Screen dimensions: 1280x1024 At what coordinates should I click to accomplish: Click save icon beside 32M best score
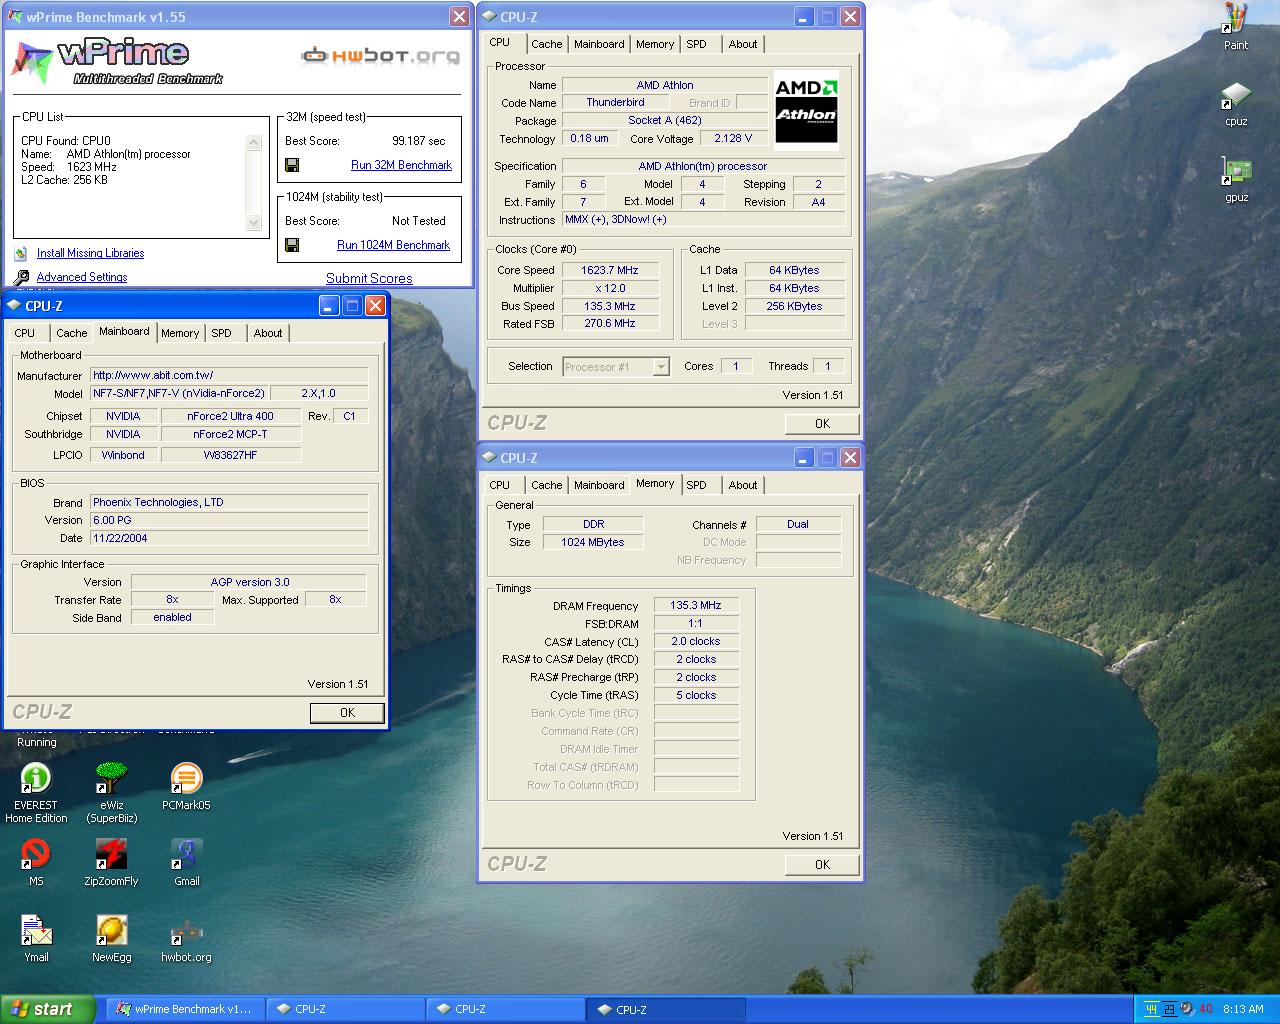coord(292,165)
